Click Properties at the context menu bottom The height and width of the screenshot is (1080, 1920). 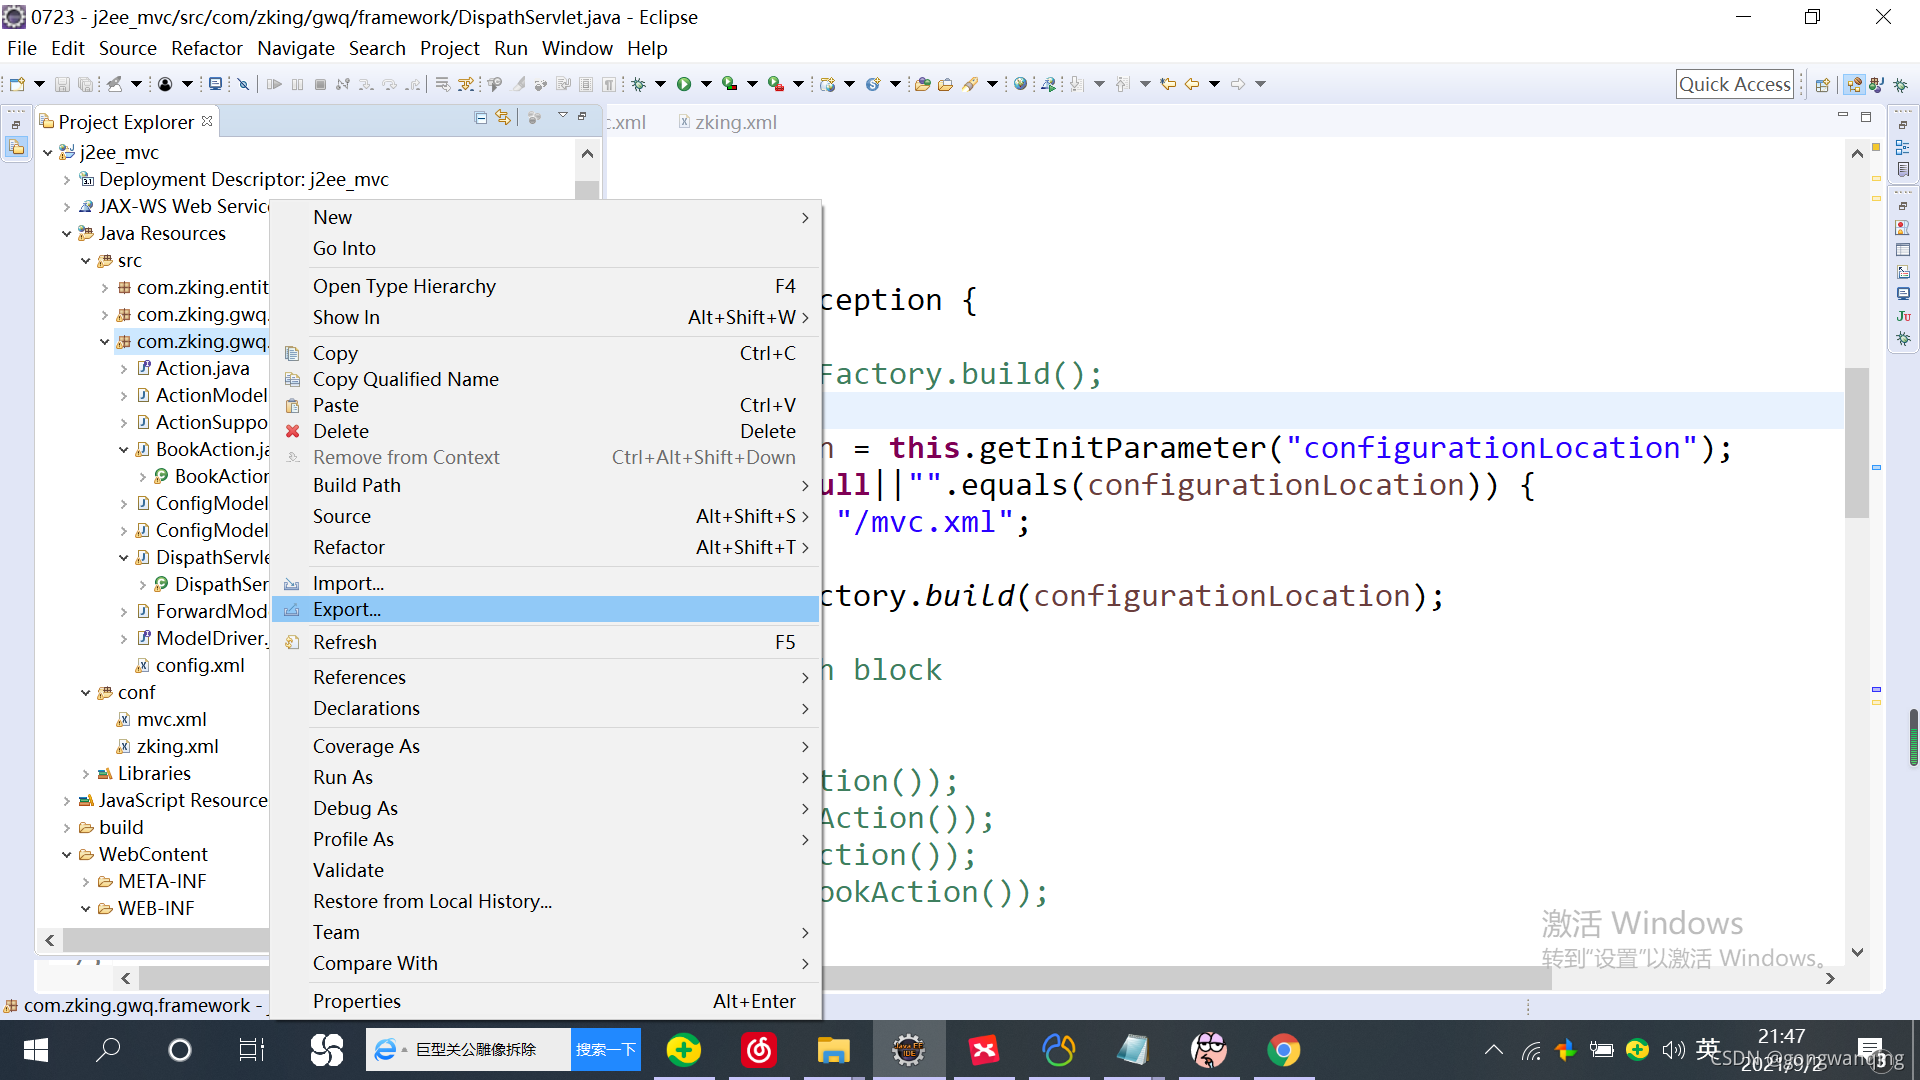(356, 1001)
